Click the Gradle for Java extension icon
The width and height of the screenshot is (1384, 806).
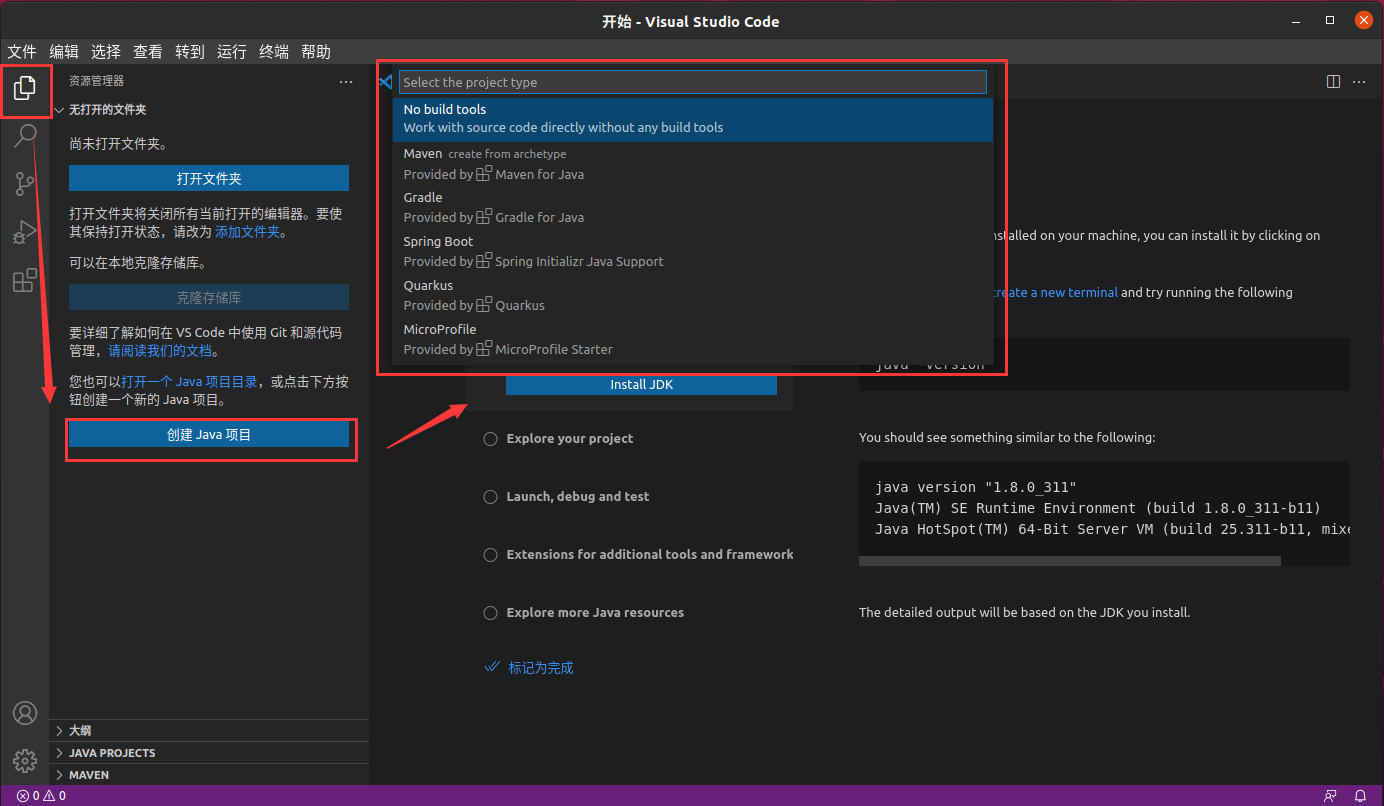[484, 217]
